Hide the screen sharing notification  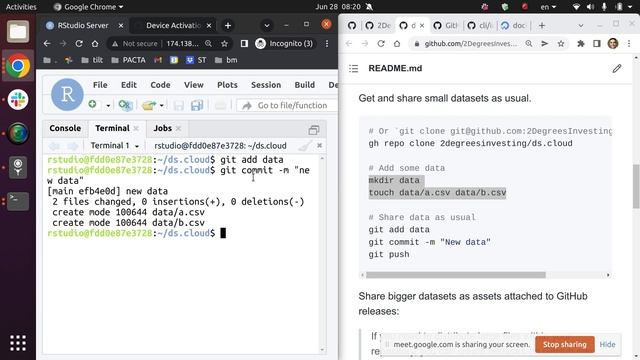pyautogui.click(x=607, y=344)
